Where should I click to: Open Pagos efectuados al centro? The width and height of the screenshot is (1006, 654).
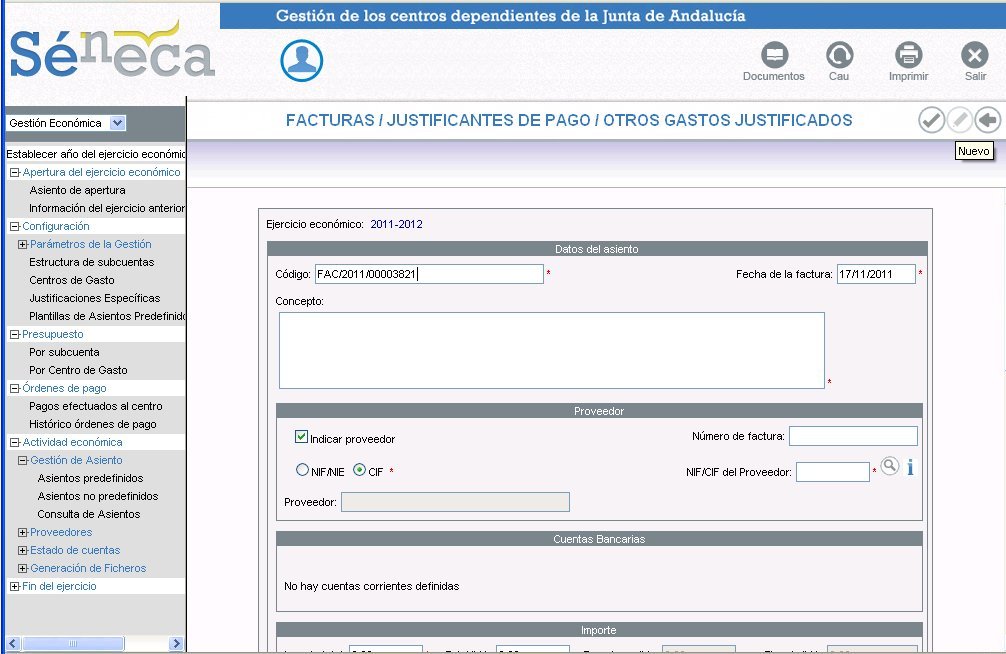tap(96, 406)
